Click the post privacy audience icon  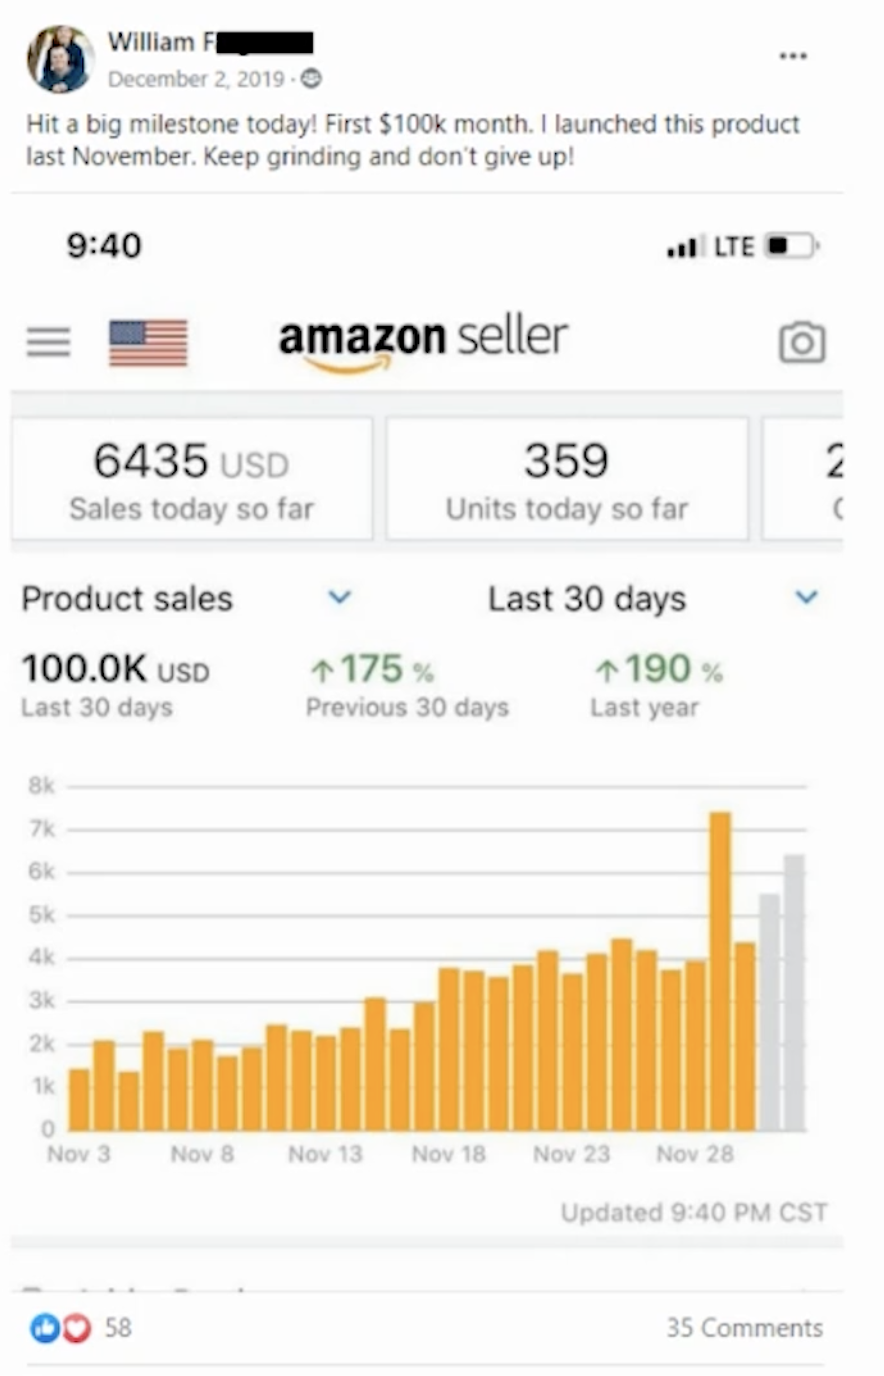(x=312, y=78)
